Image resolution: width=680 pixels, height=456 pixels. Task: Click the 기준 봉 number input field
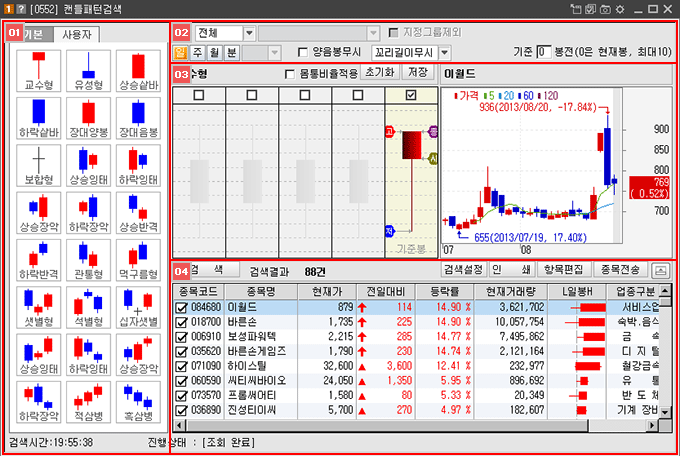(x=543, y=51)
